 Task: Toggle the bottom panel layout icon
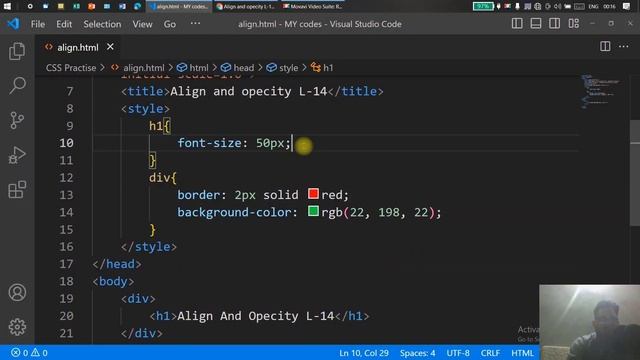(536, 24)
